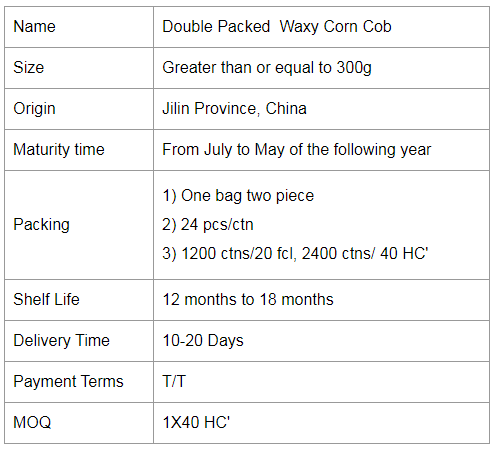Click the Shelf Life label
Image resolution: width=501 pixels, height=452 pixels.
(46, 299)
